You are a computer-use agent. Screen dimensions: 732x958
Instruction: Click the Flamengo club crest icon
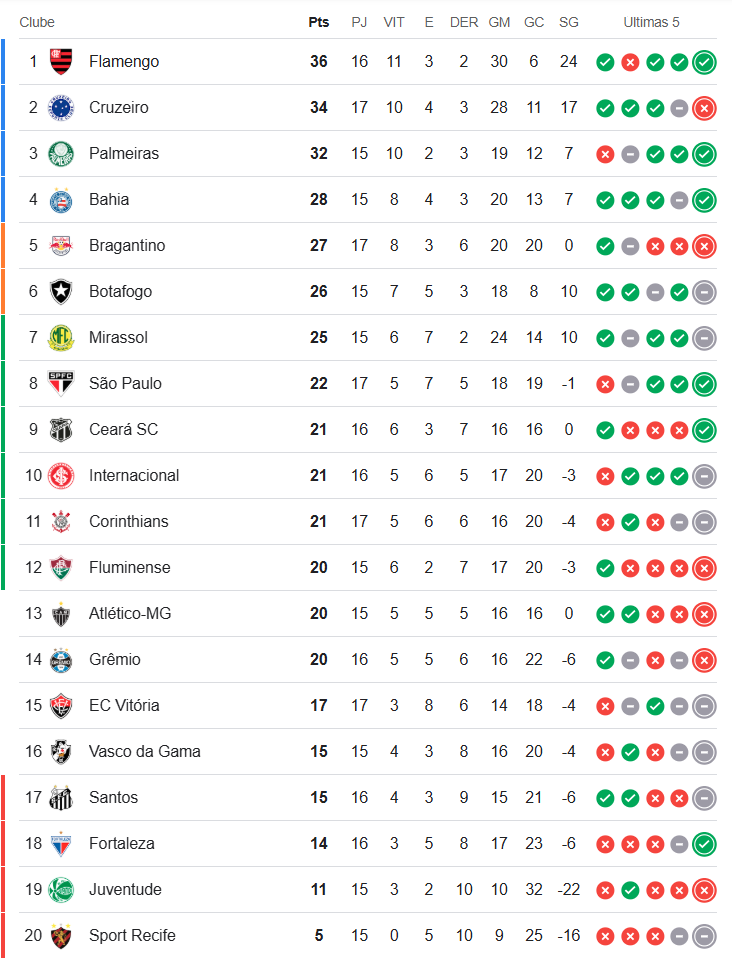pyautogui.click(x=62, y=62)
